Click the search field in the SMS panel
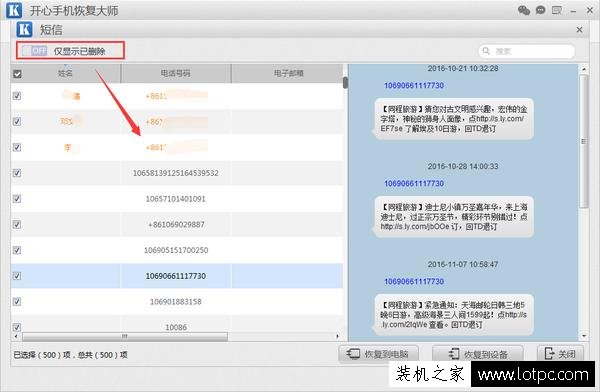 pyautogui.click(x=527, y=51)
